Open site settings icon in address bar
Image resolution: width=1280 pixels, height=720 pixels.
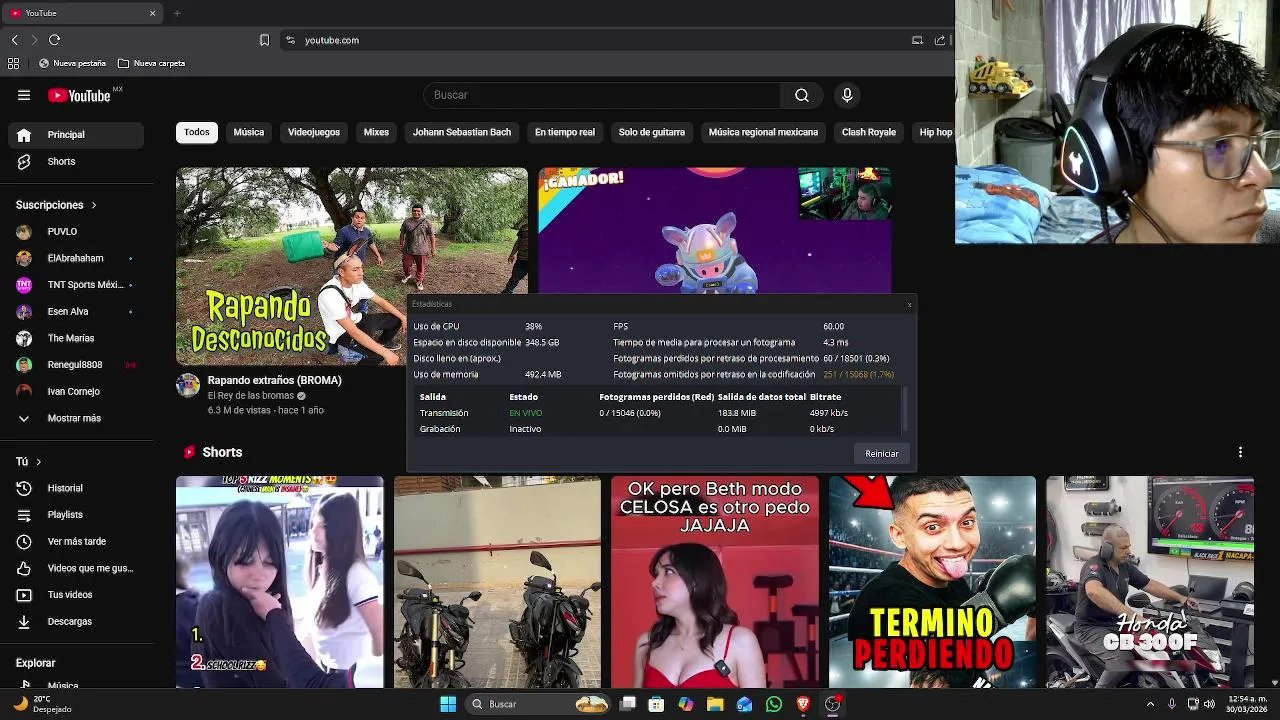(x=290, y=40)
